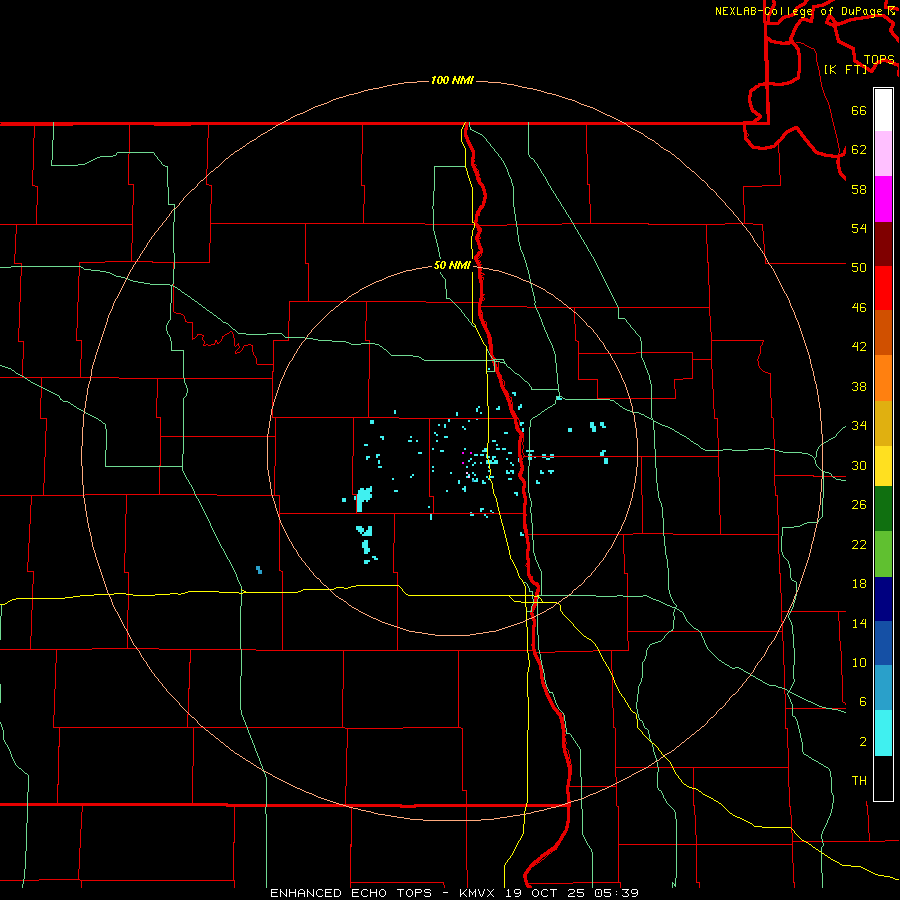Pick the dark maroon swatch in the legend

pos(883,244)
